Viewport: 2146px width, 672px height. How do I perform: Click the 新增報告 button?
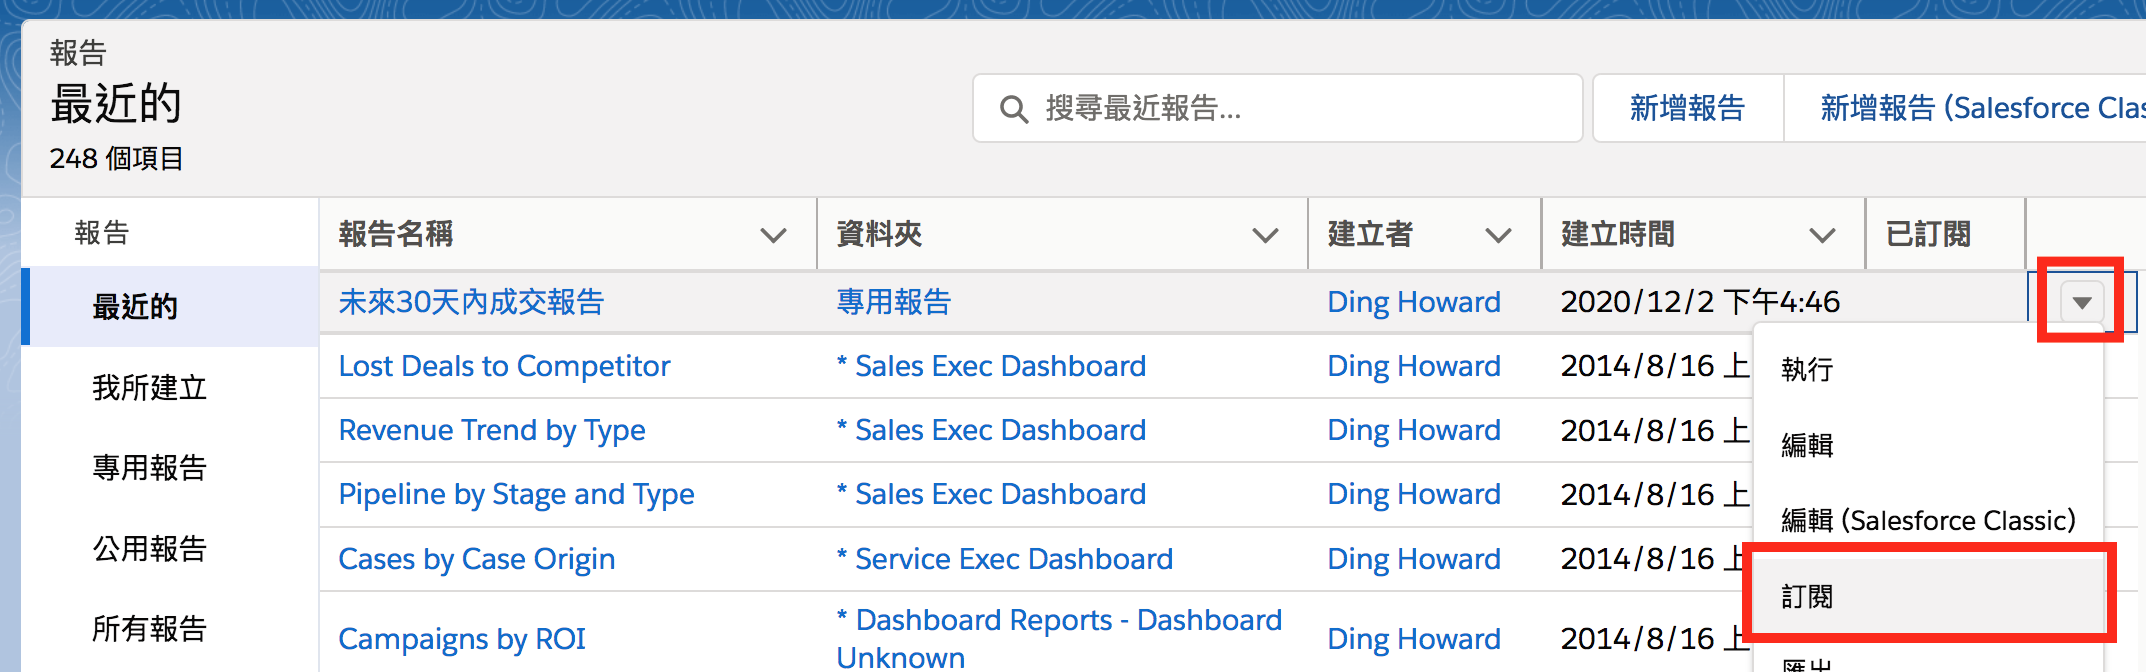pos(1688,108)
